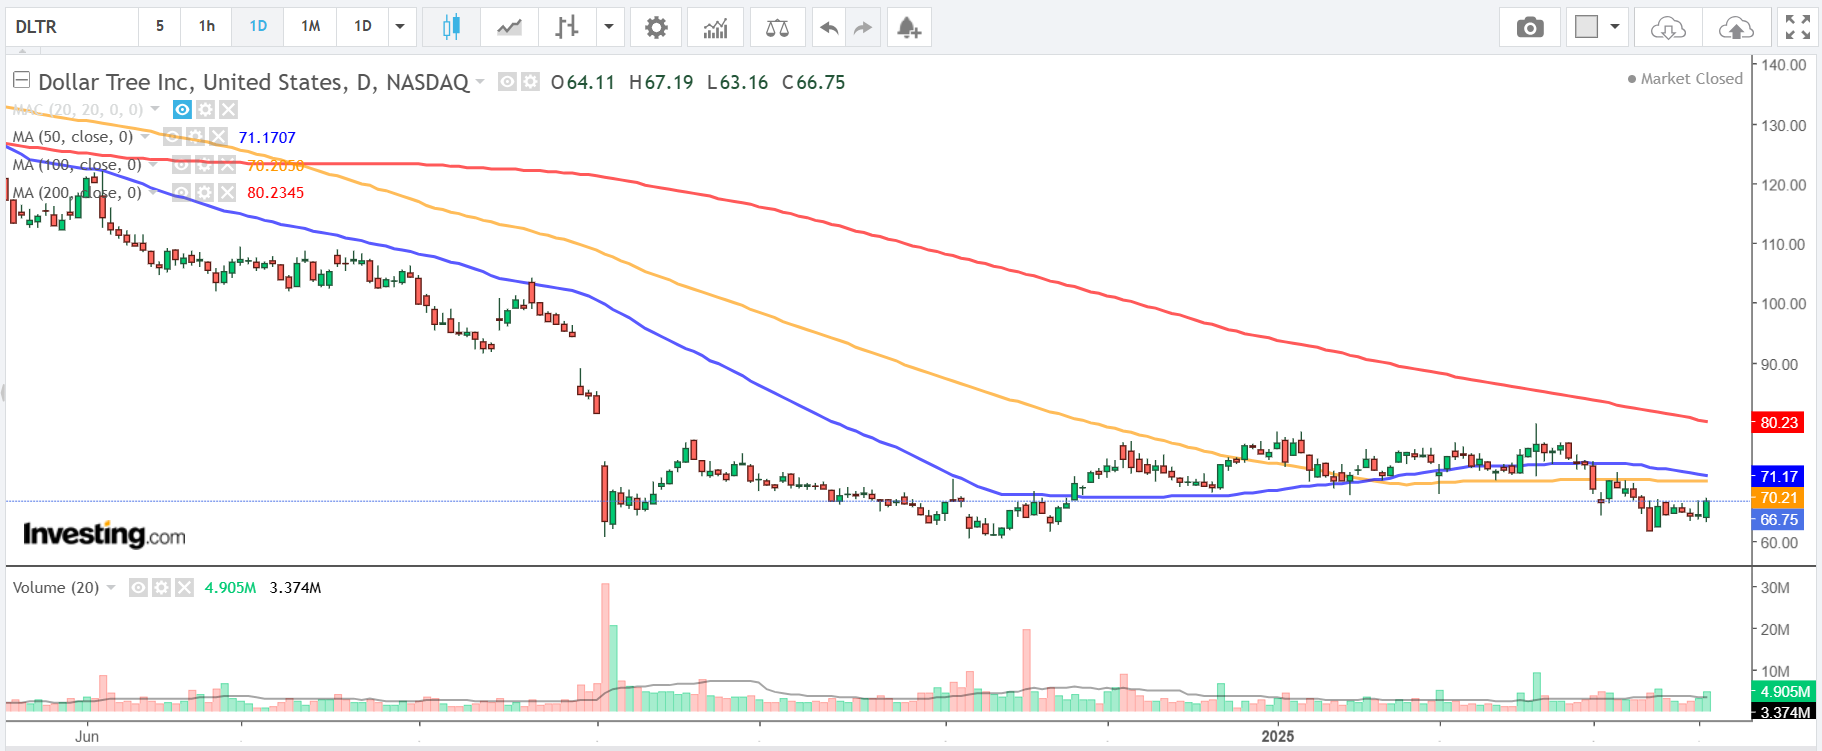Remove the MAC (20, 20, 0, 0) indicator
This screenshot has height=751, width=1822.
tap(228, 110)
